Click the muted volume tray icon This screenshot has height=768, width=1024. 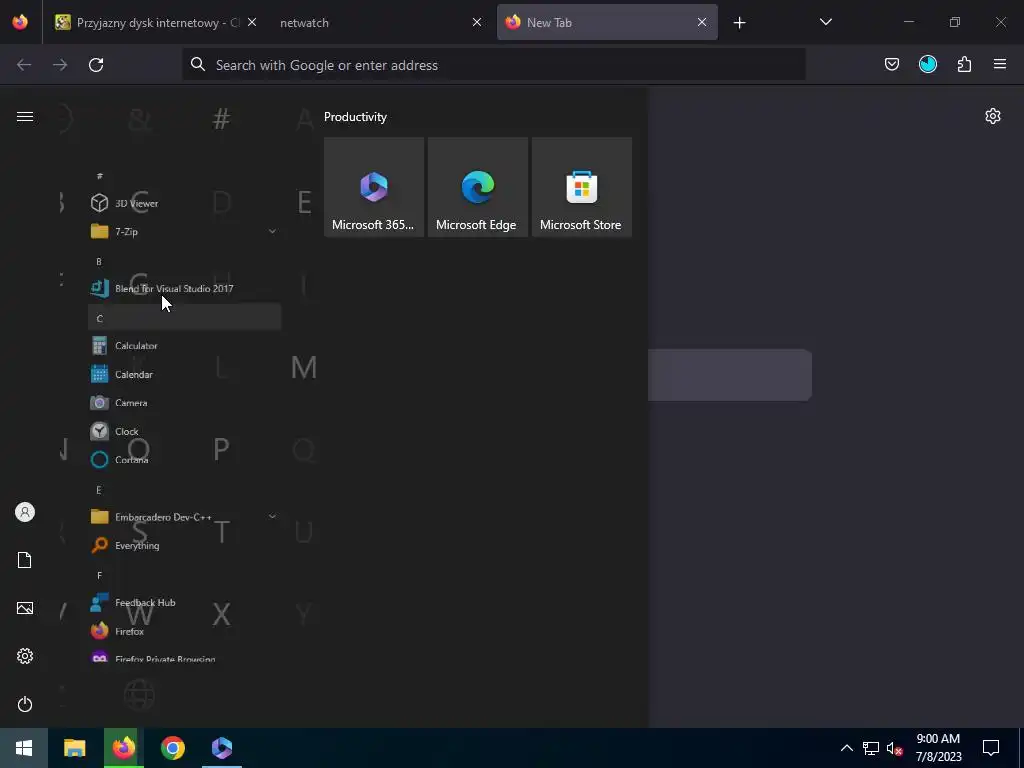coord(895,748)
